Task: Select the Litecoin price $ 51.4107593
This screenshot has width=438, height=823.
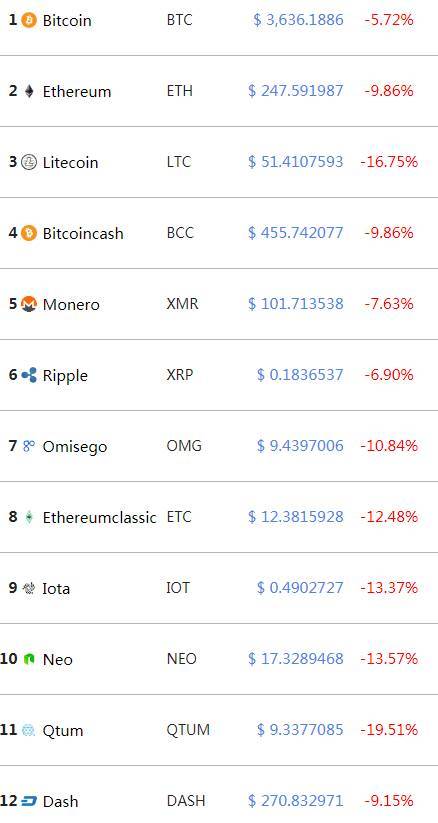Action: pyautogui.click(x=296, y=162)
